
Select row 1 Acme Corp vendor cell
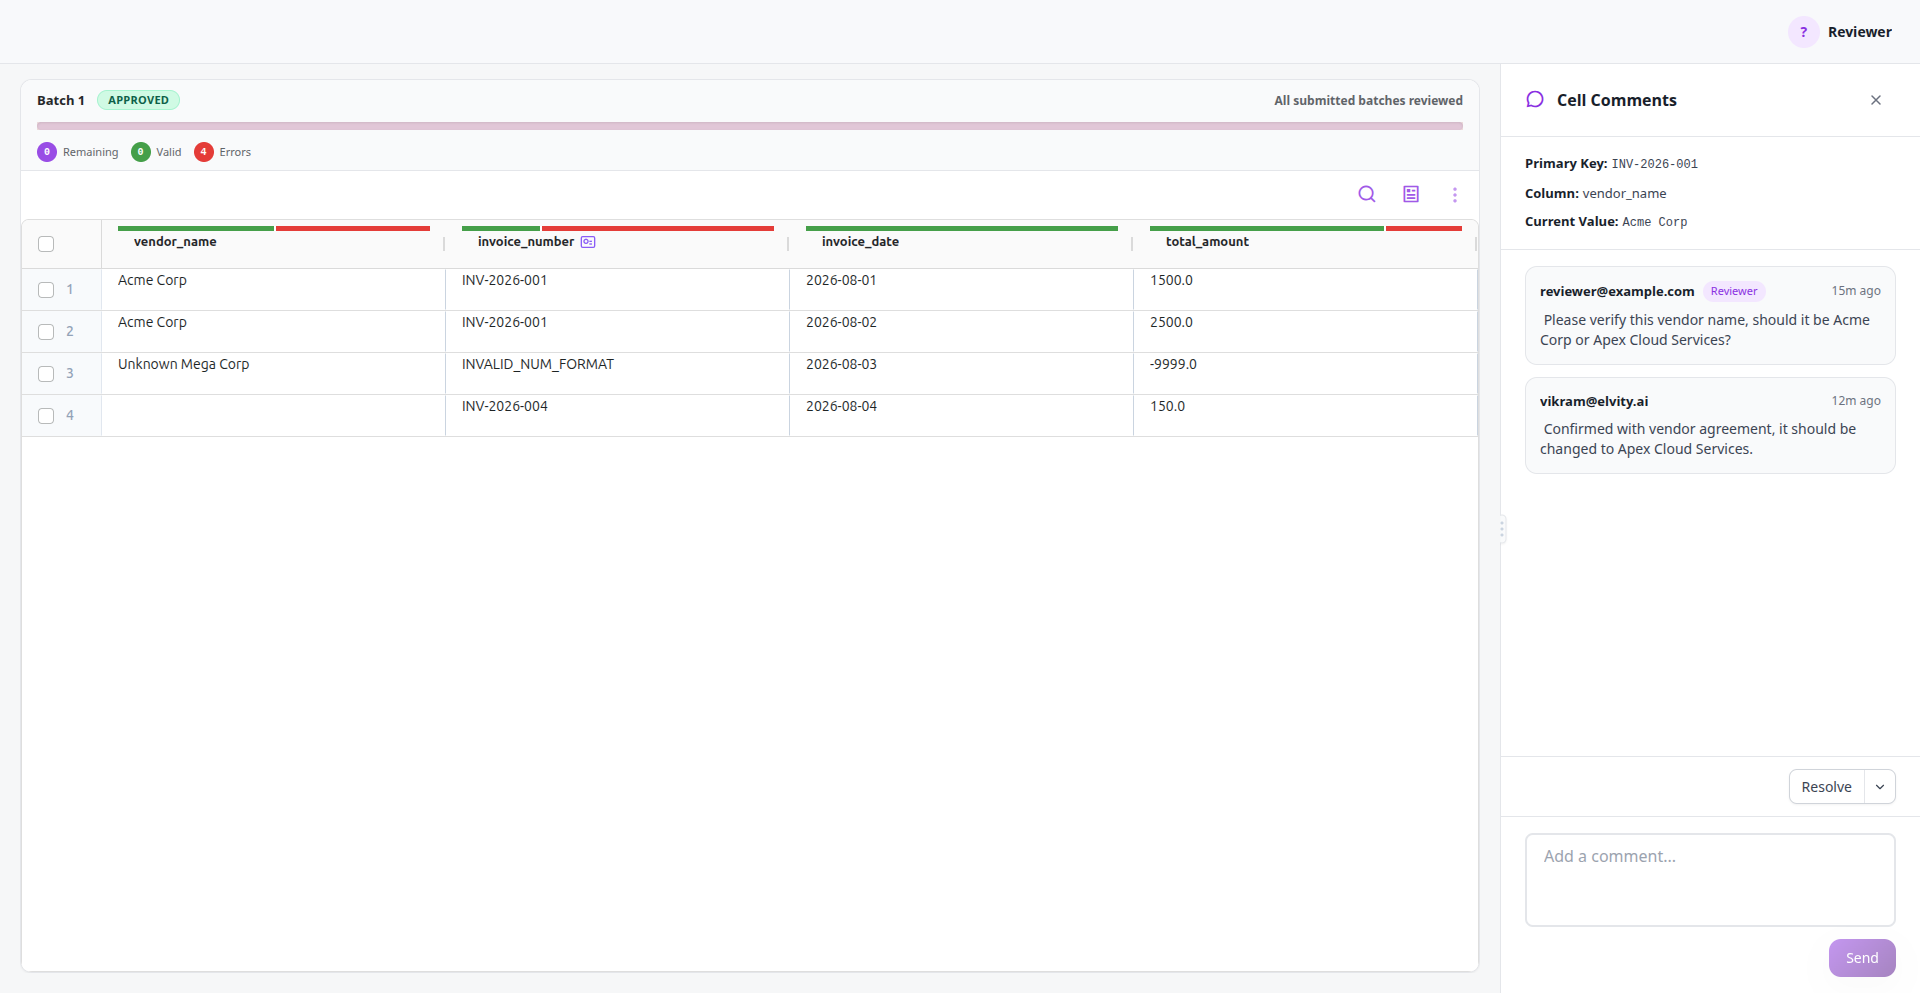(x=273, y=289)
